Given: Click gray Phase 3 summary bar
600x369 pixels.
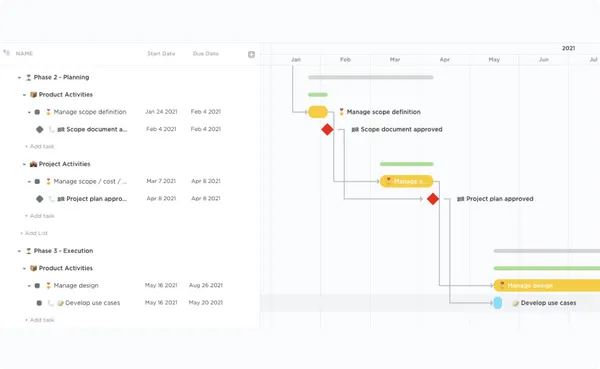Looking at the screenshot, I should (546, 251).
